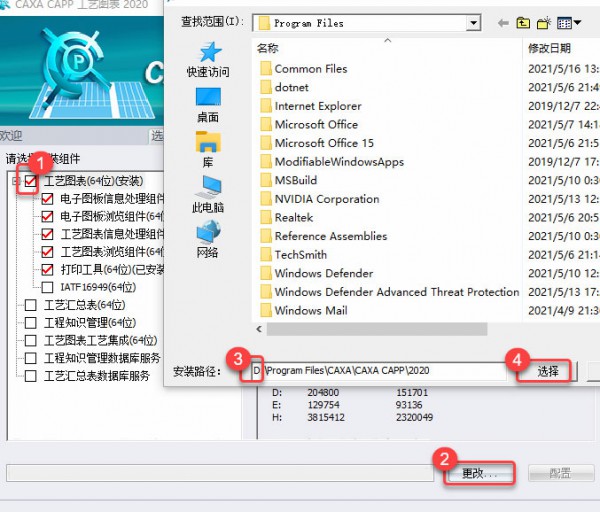This screenshot has height=512, width=600.
Task: Toggle 工艺图表(64位)(安装) checkbox
Action: 31,181
